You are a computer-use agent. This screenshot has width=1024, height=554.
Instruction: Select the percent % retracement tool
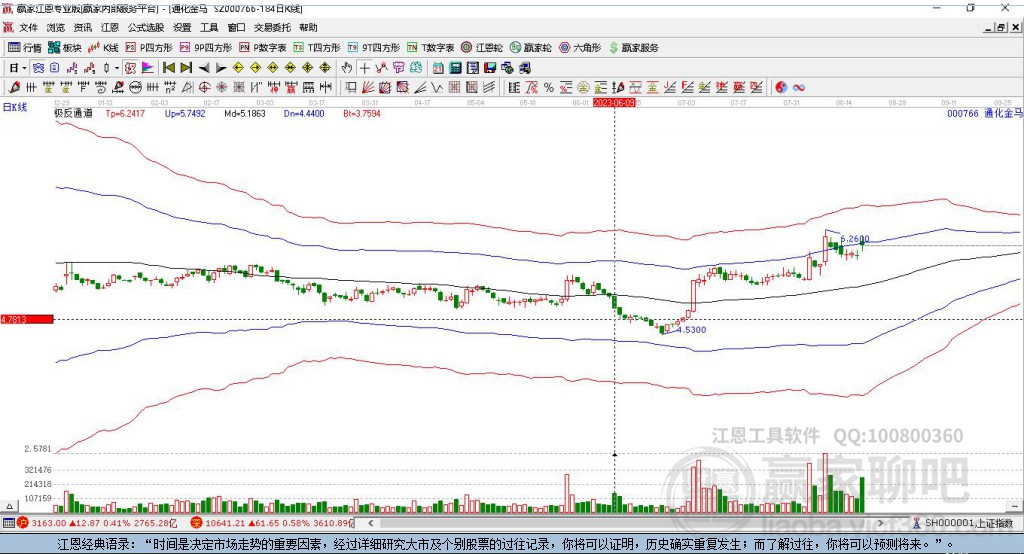click(x=549, y=88)
